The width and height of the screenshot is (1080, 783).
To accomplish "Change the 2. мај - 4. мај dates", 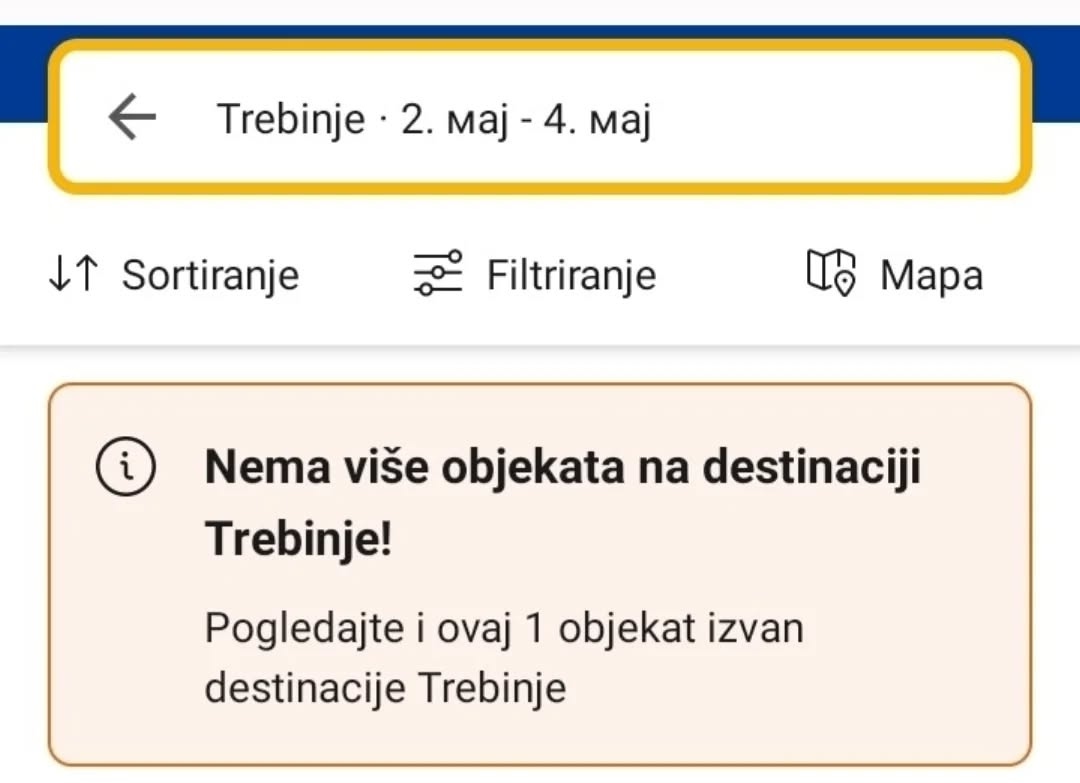I will tap(526, 120).
